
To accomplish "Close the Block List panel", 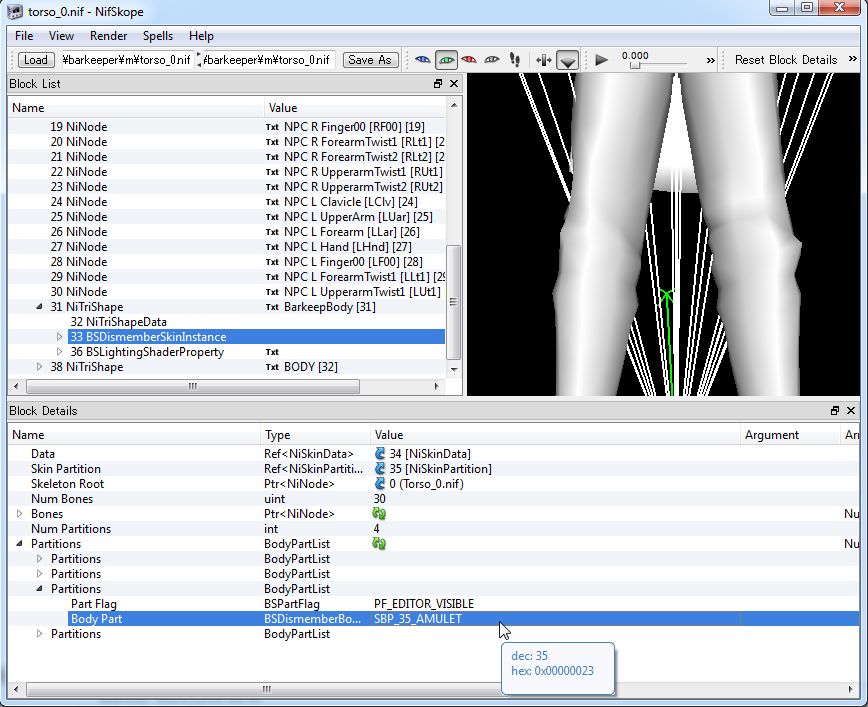I will coord(454,84).
